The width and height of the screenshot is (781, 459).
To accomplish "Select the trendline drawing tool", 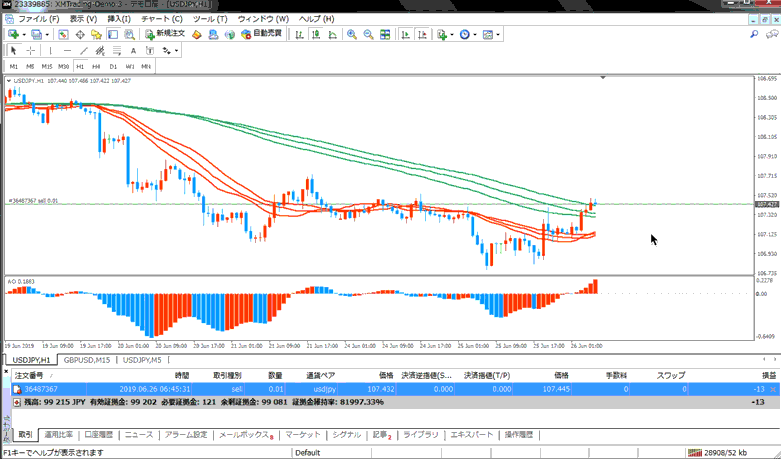I will (x=84, y=50).
